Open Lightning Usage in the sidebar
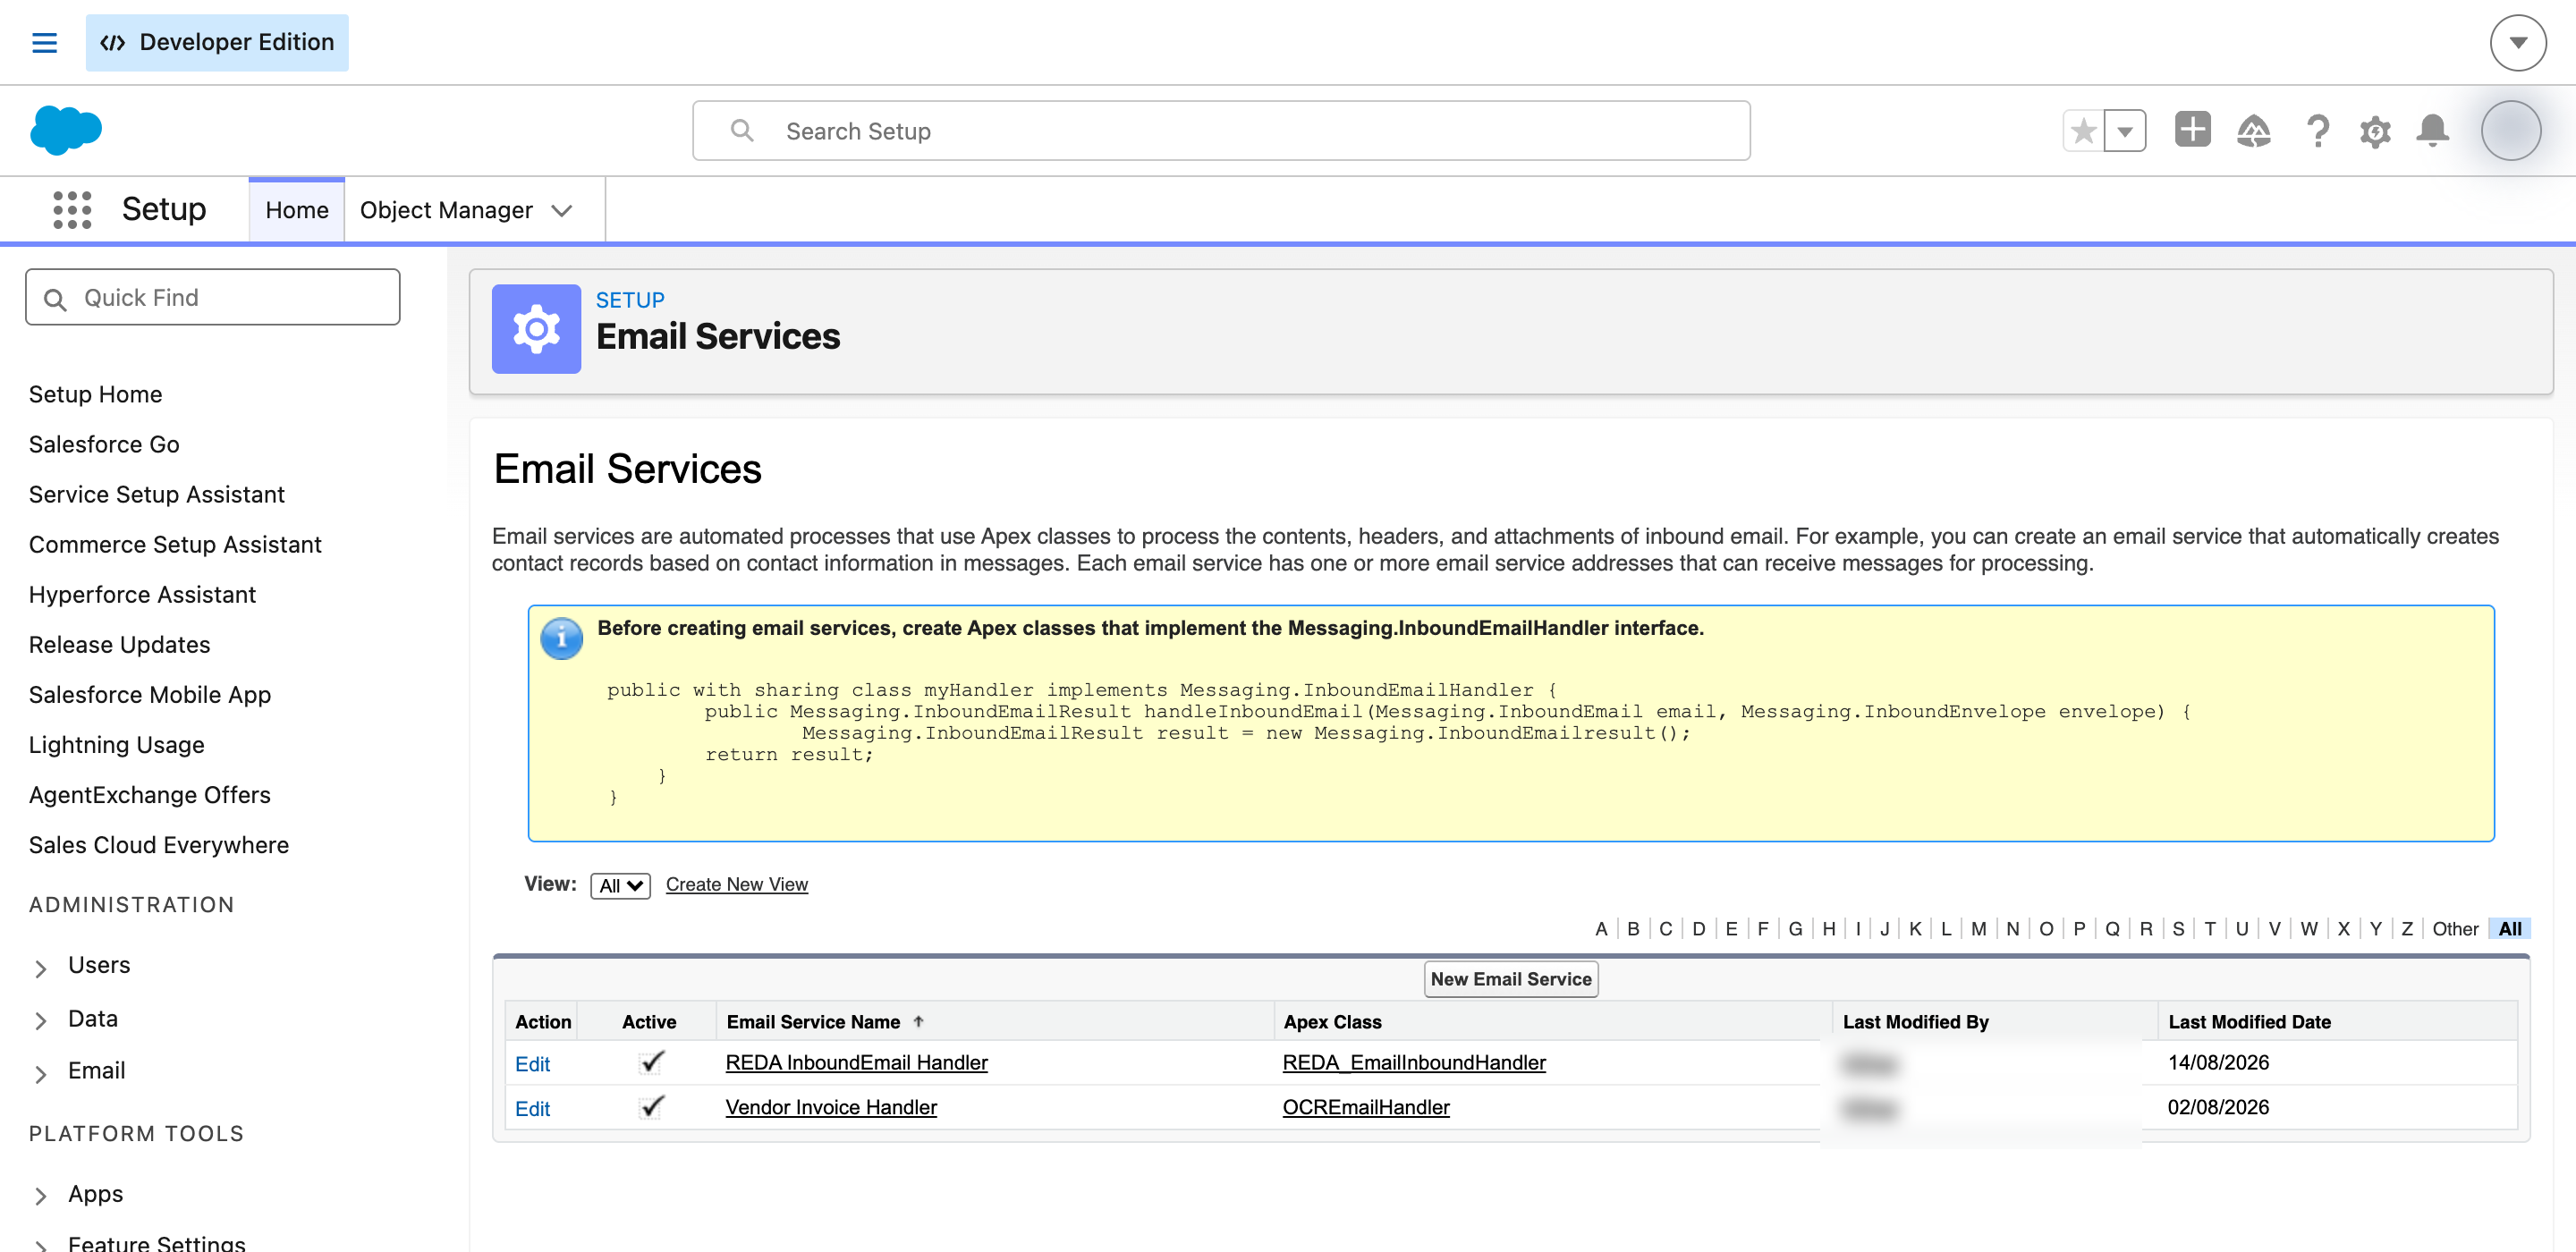 click(x=116, y=744)
